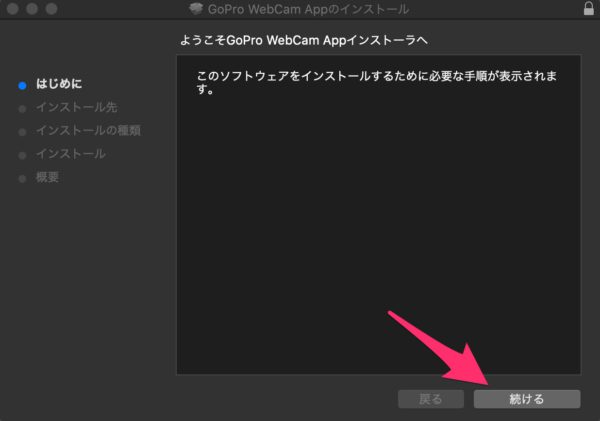Click the GoPro WebCam Appのインストール window title
600x421 pixels.
[308, 9]
